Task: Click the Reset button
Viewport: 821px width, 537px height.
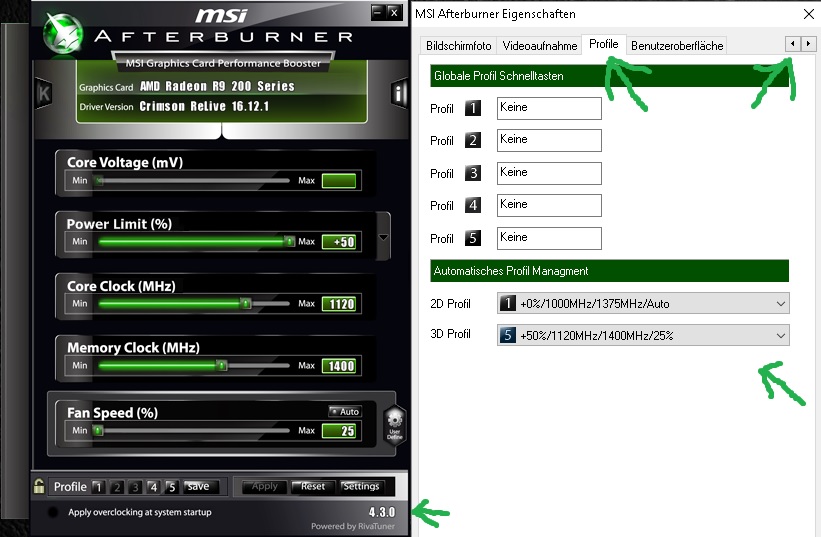Action: coord(313,486)
